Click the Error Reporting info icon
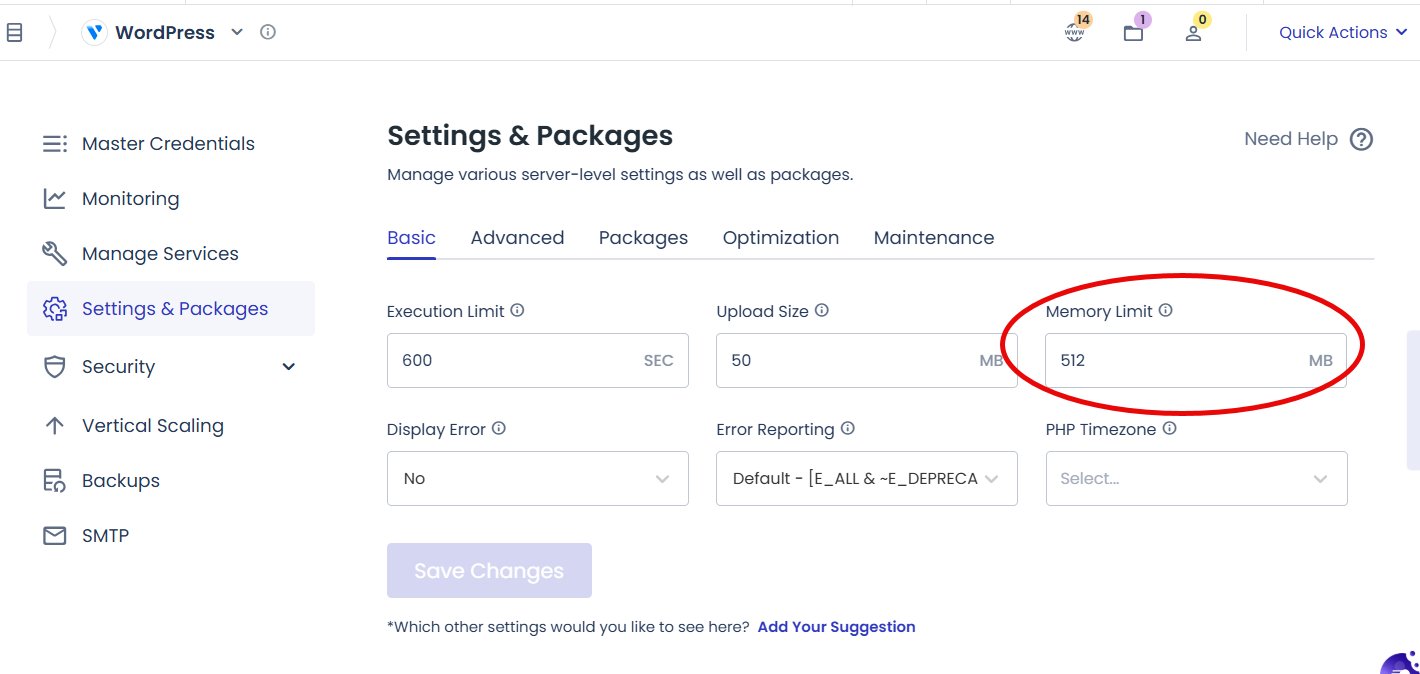The width and height of the screenshot is (1420, 674). 848,429
